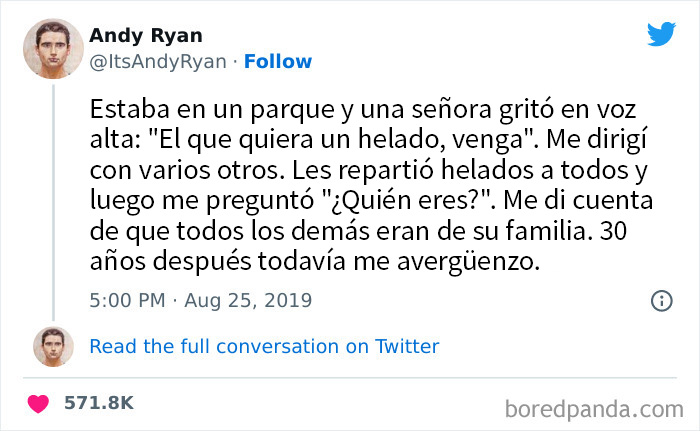View the 571.8K likes count

pos(98,403)
